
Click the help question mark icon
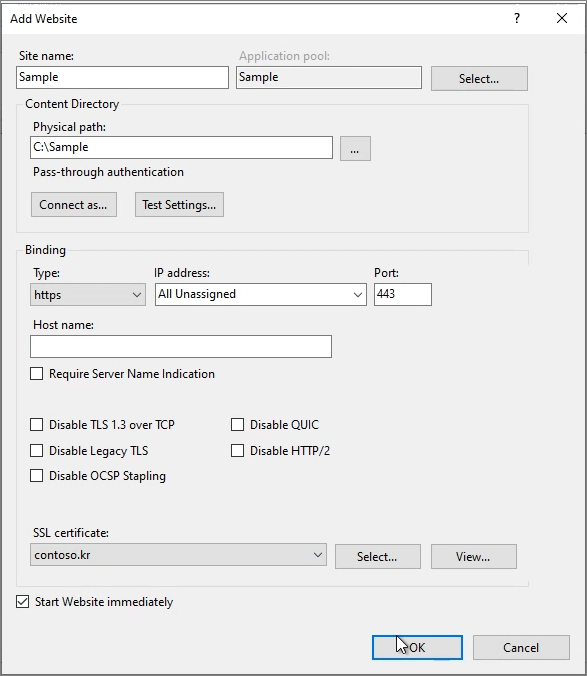tap(517, 18)
